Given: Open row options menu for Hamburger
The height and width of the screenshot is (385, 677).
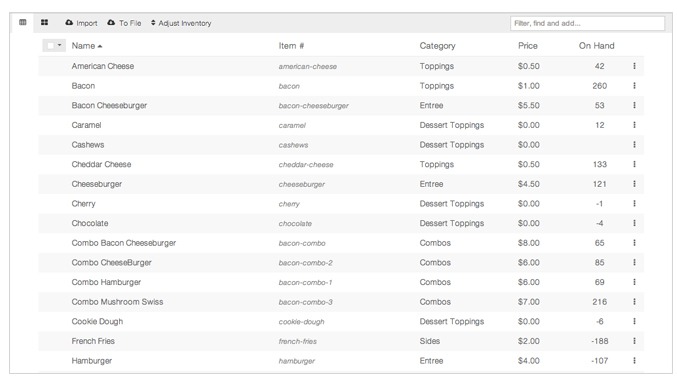Looking at the screenshot, I should [x=634, y=360].
